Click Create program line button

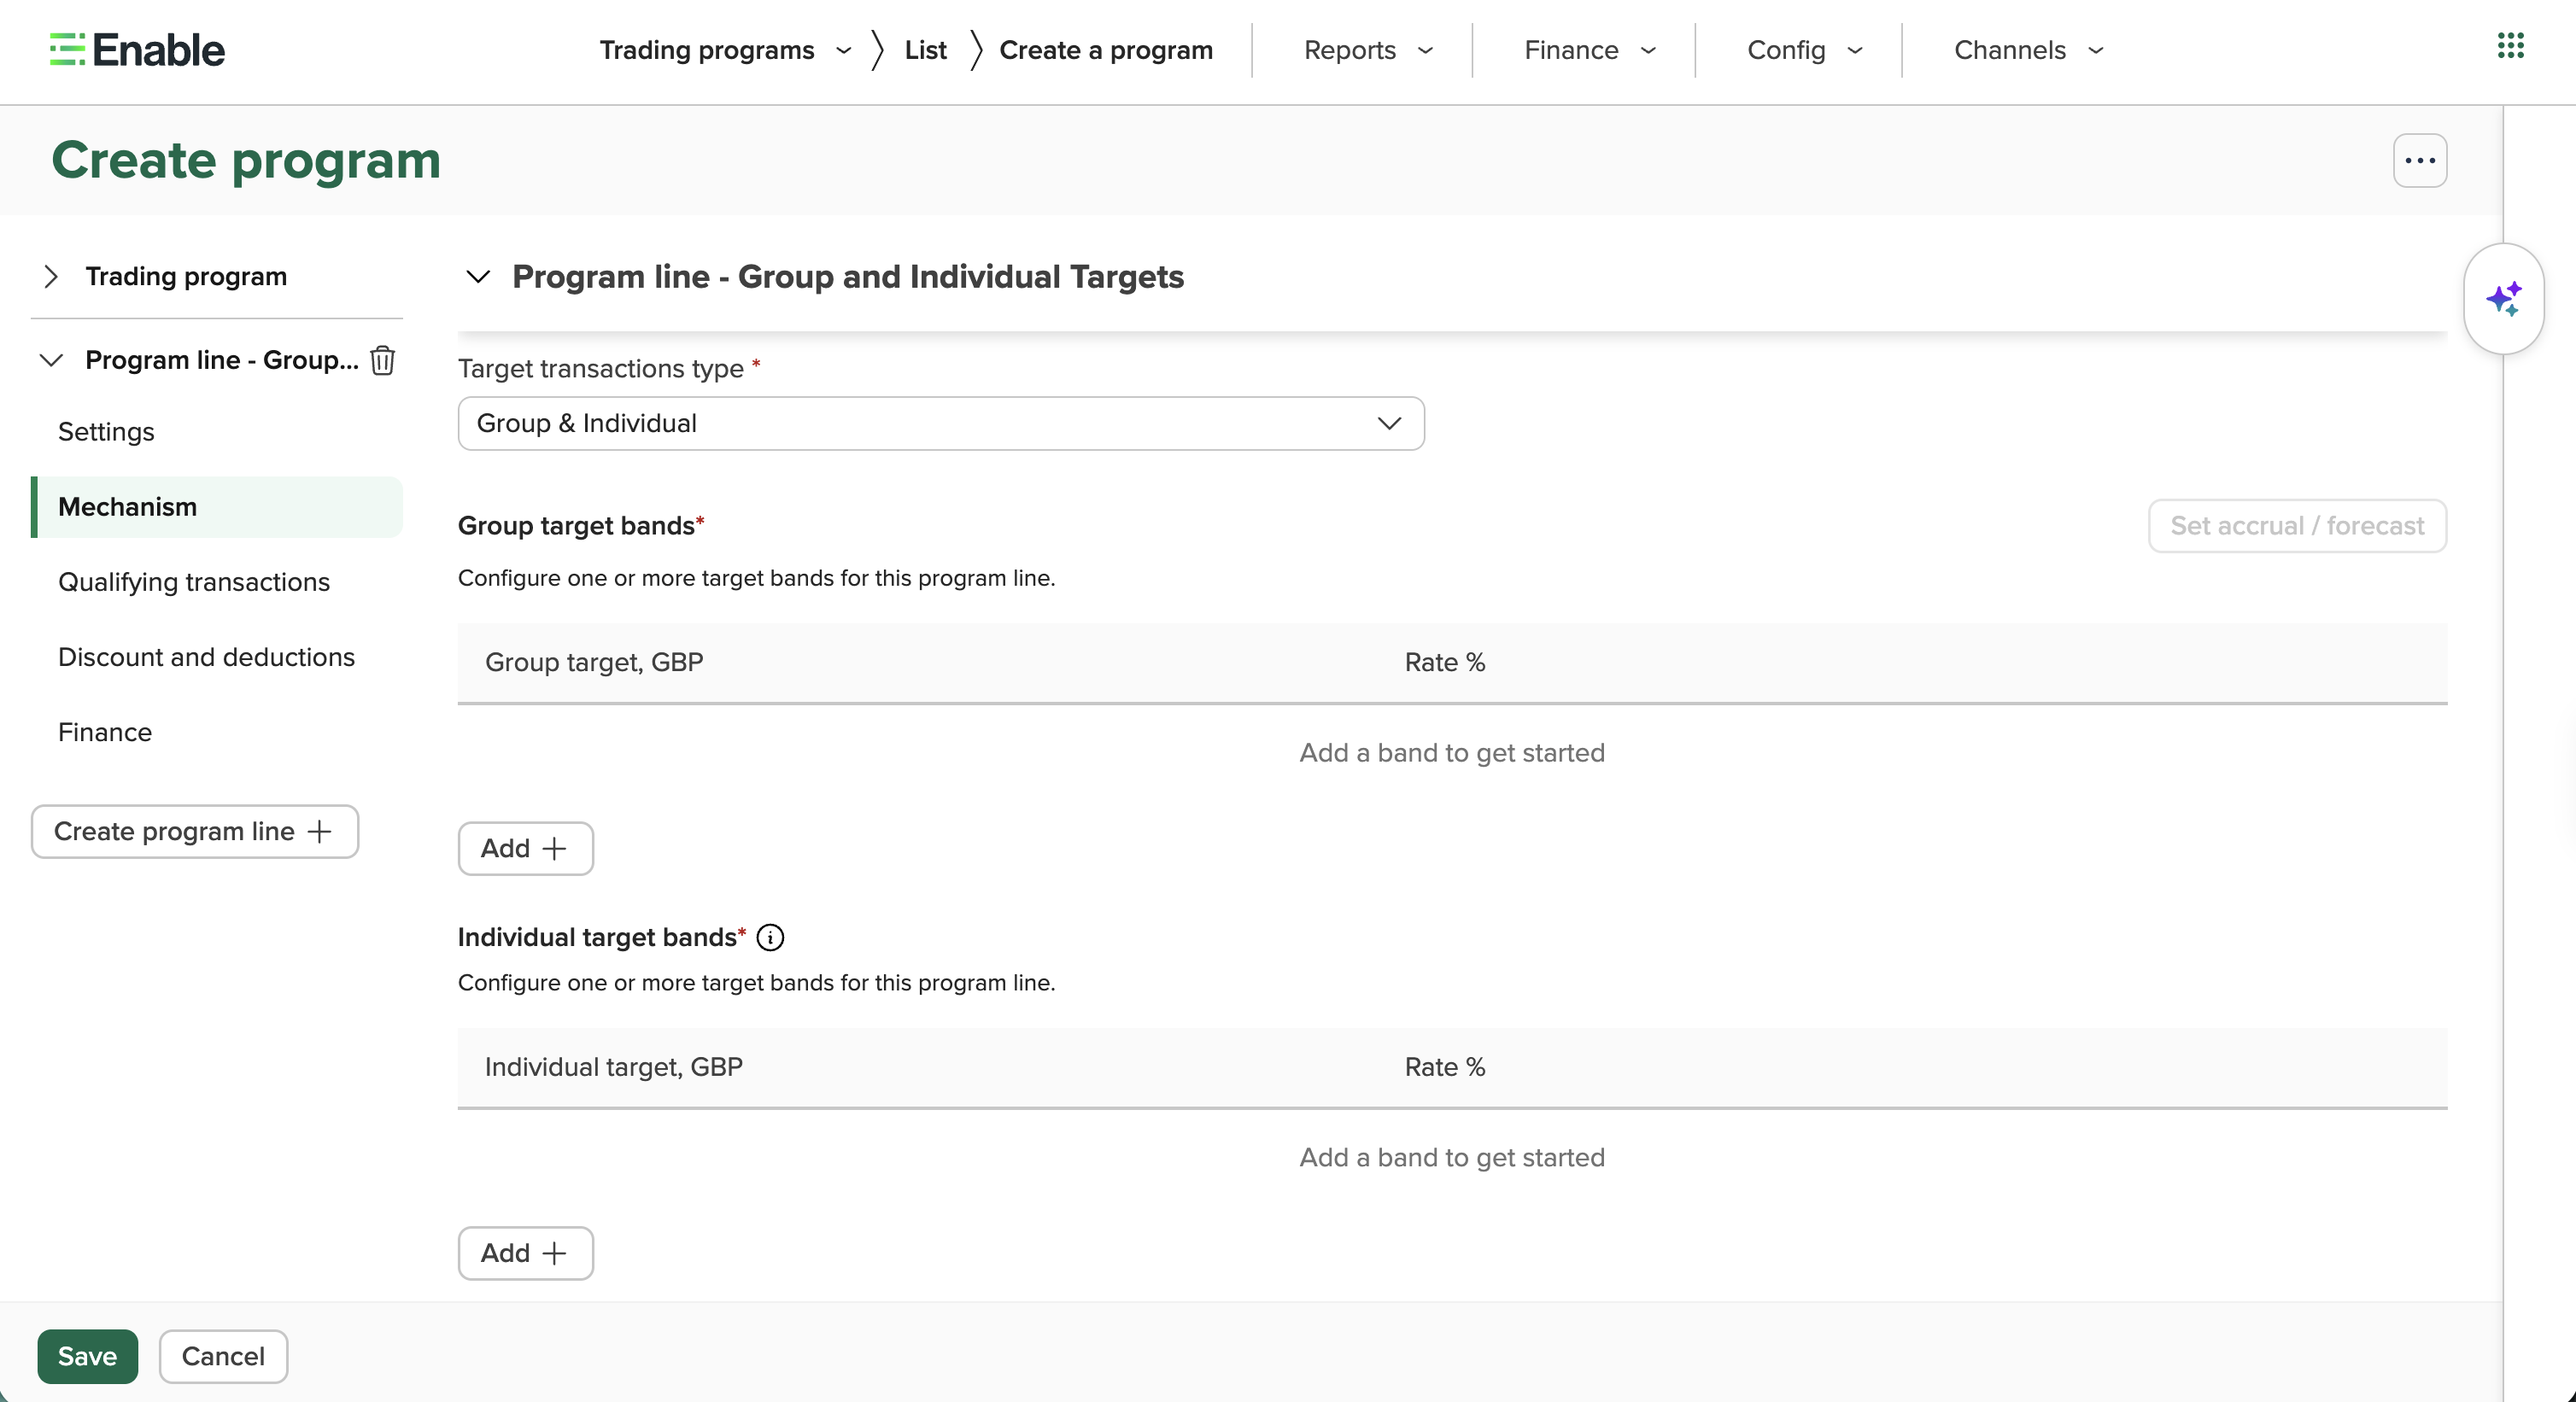click(x=195, y=831)
